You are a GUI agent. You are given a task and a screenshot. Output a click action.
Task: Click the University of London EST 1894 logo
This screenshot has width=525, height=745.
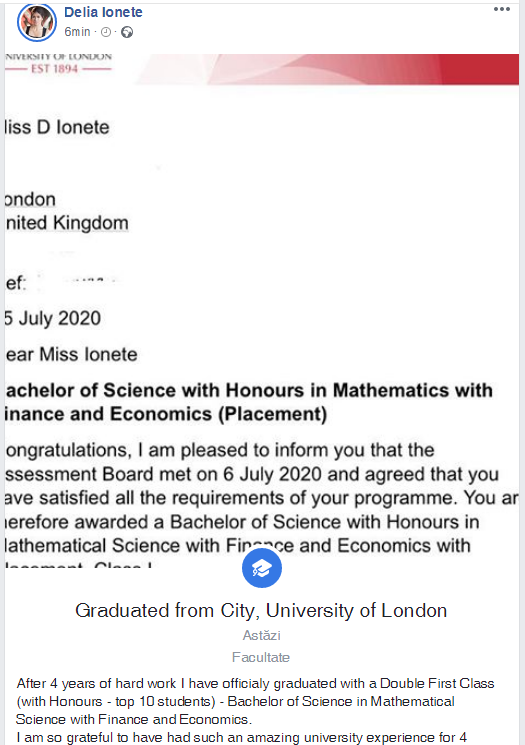[58, 63]
